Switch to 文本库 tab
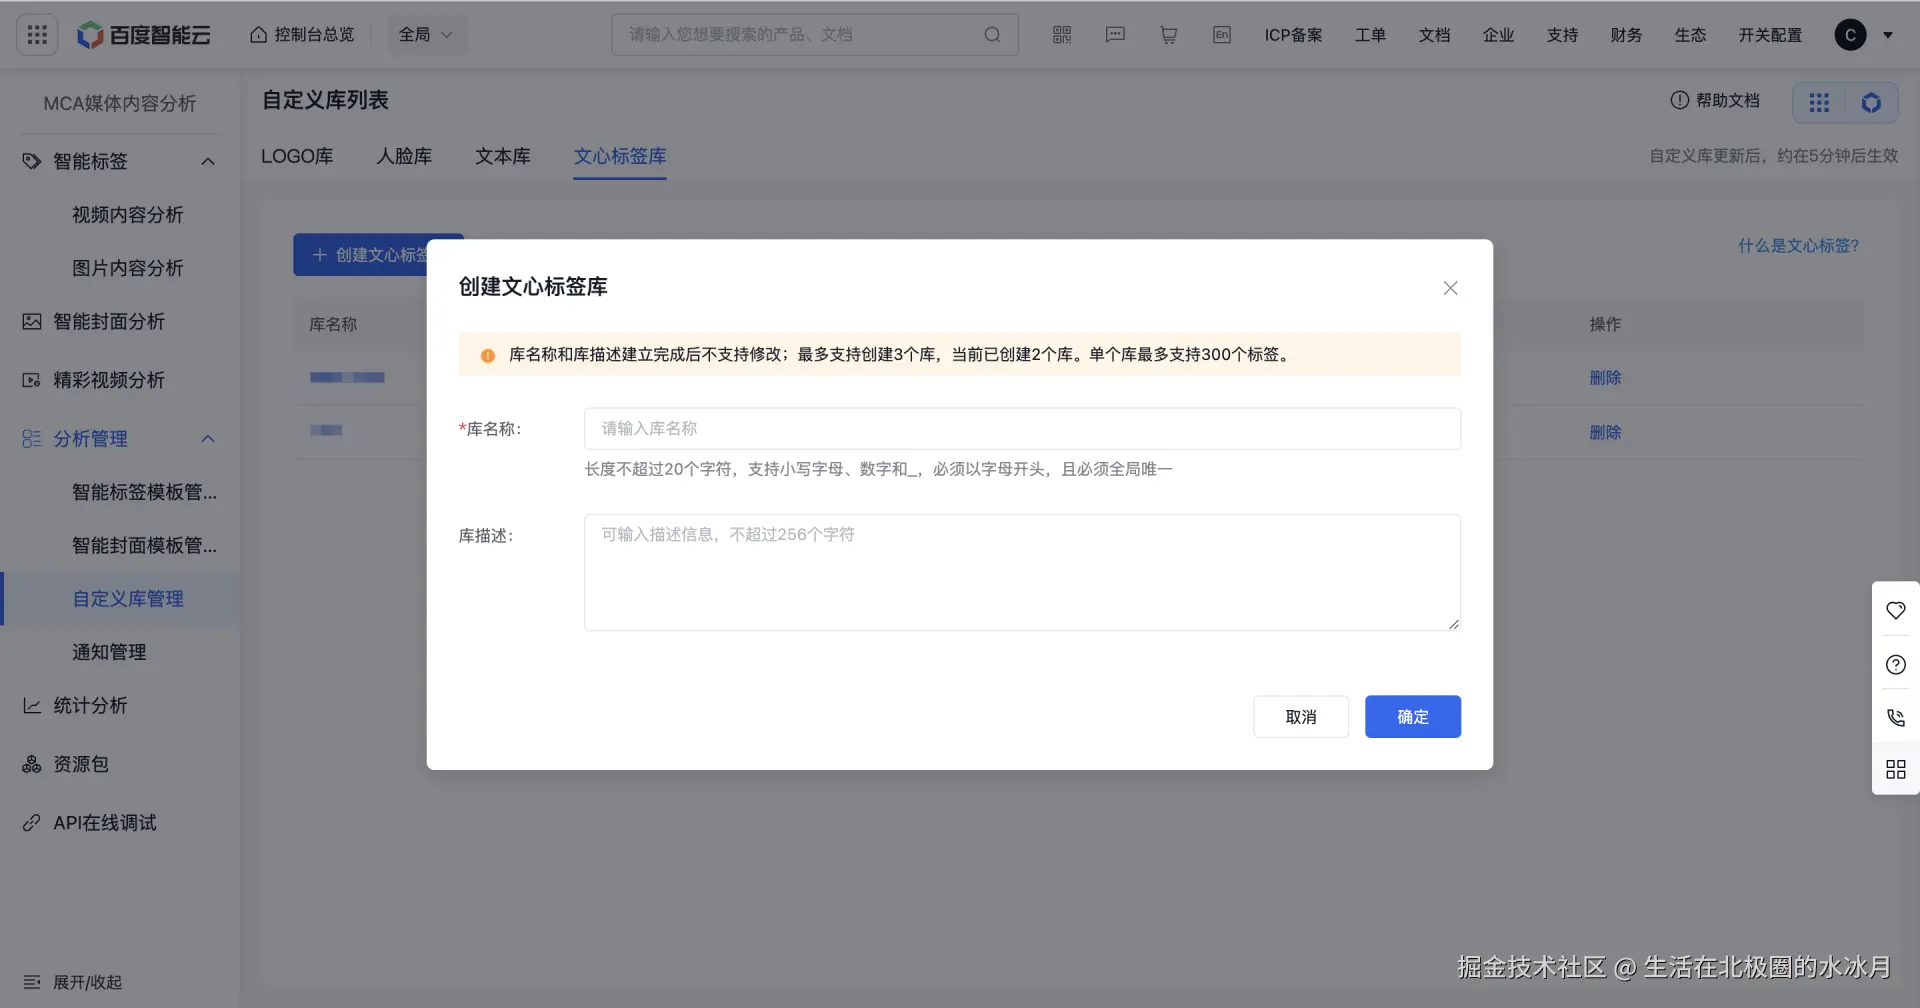The image size is (1920, 1008). pos(503,157)
